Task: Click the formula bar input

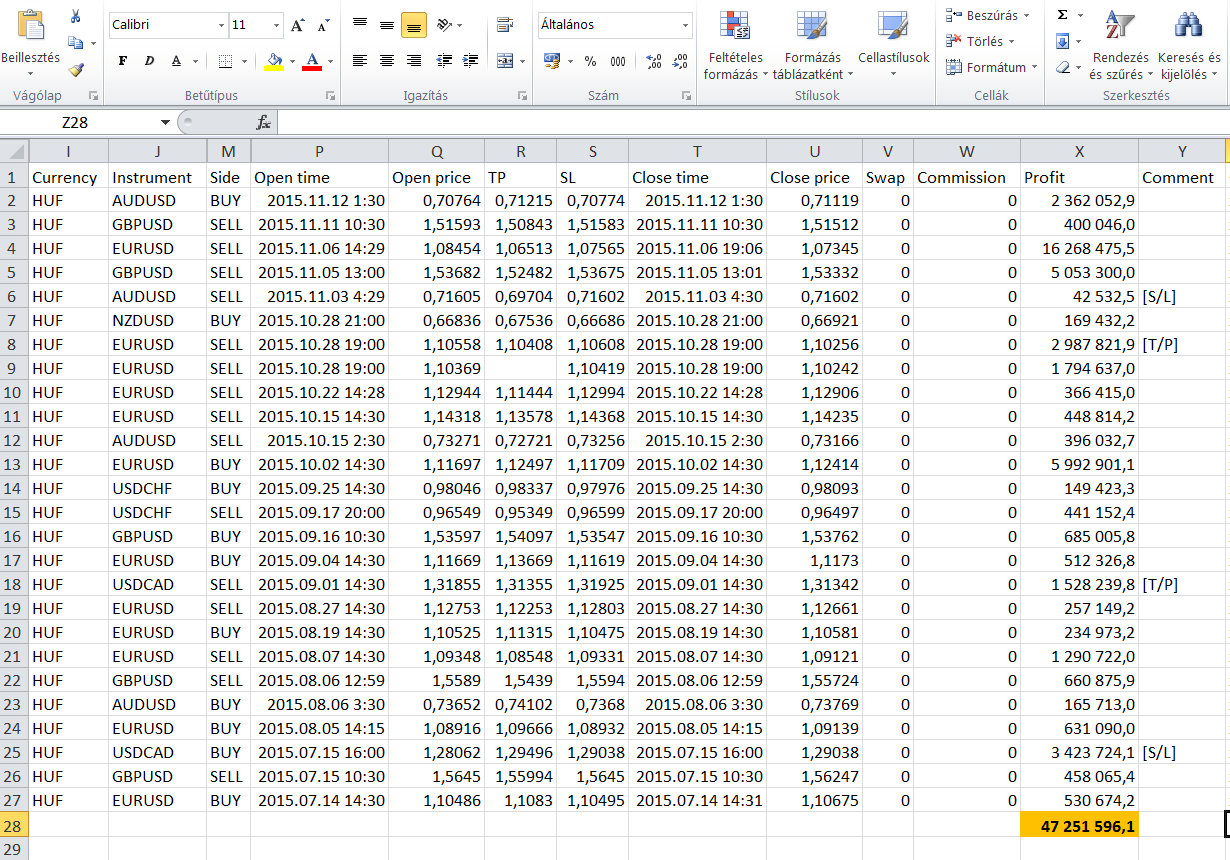Action: pos(753,122)
